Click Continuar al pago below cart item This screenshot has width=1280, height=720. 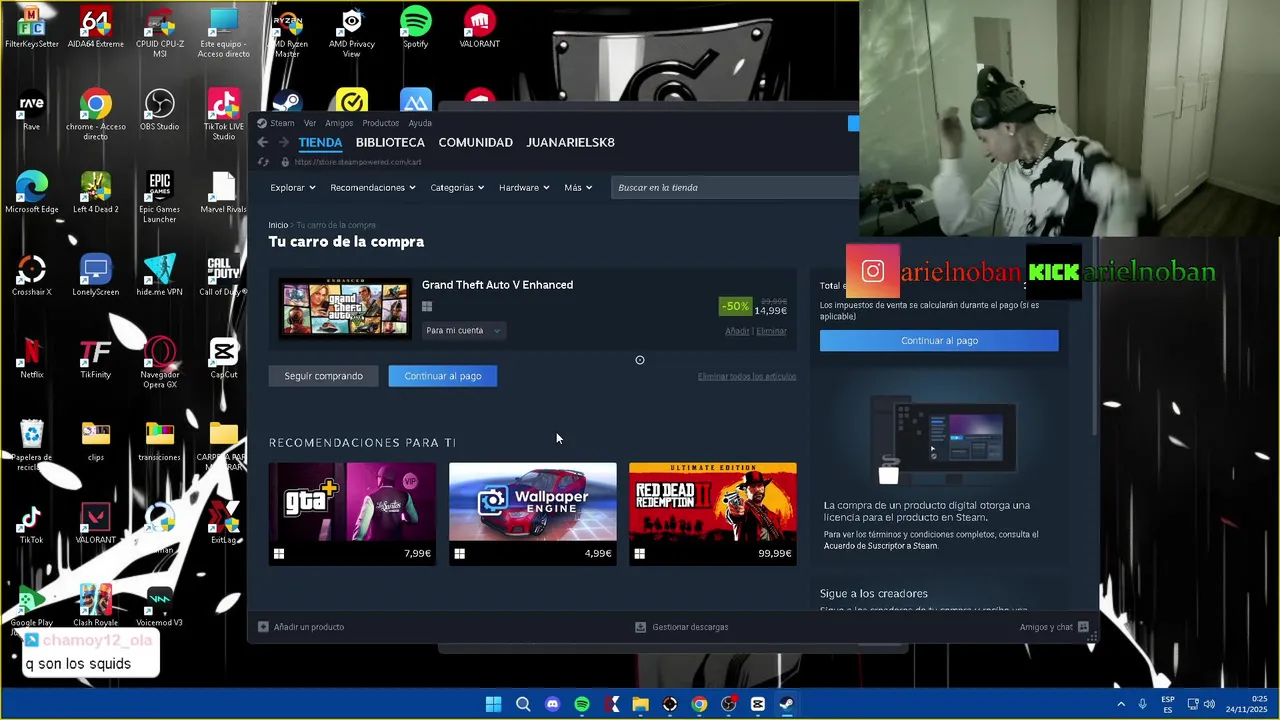pos(442,376)
